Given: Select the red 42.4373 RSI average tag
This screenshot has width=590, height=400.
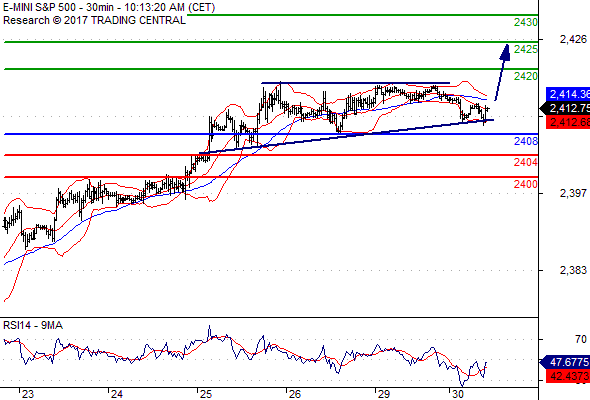Looking at the screenshot, I should (x=568, y=376).
